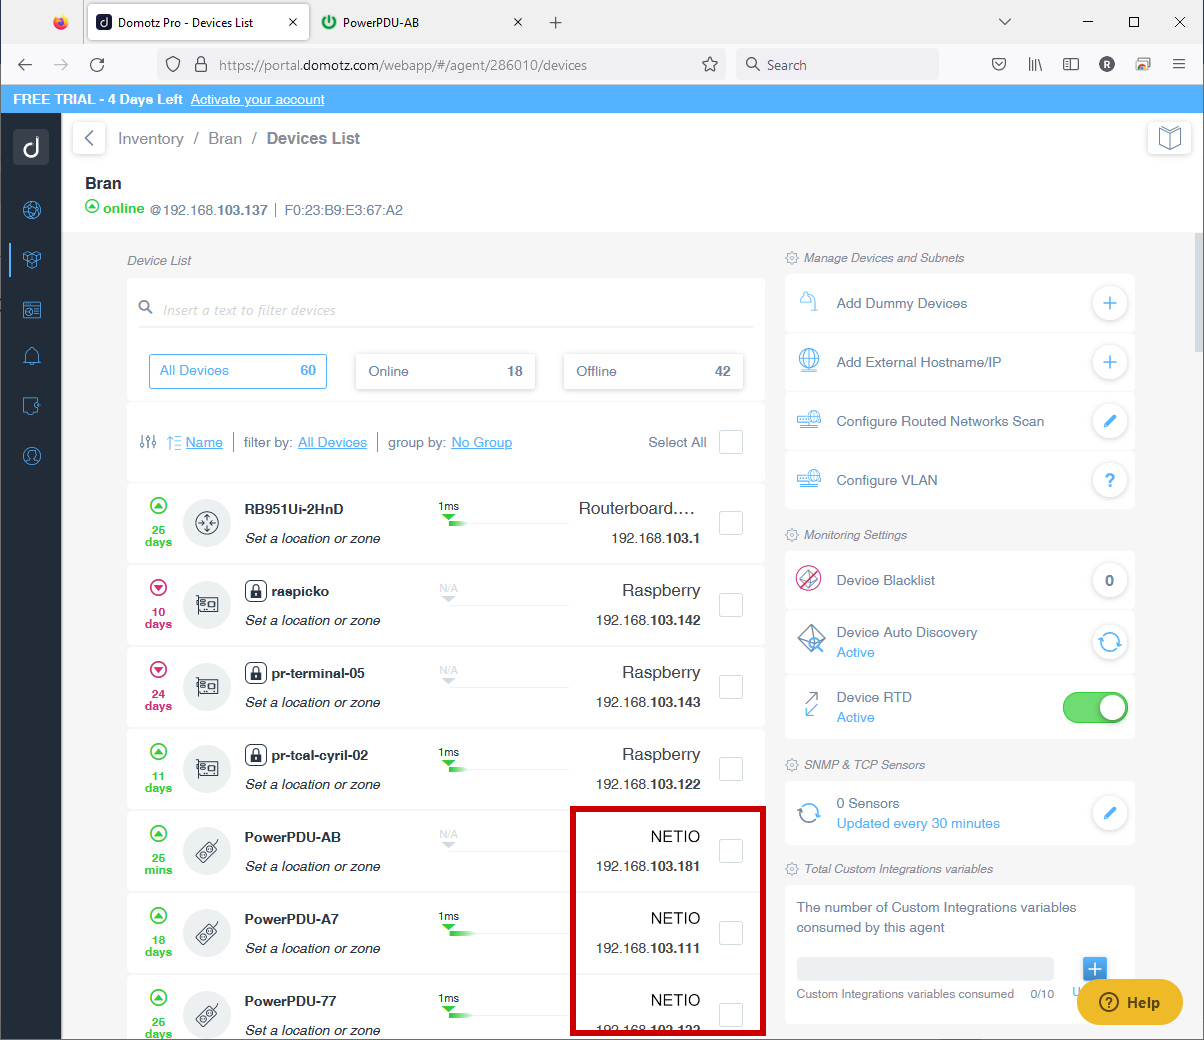Select the Online 18 tab
1204x1040 pixels.
[x=446, y=371]
